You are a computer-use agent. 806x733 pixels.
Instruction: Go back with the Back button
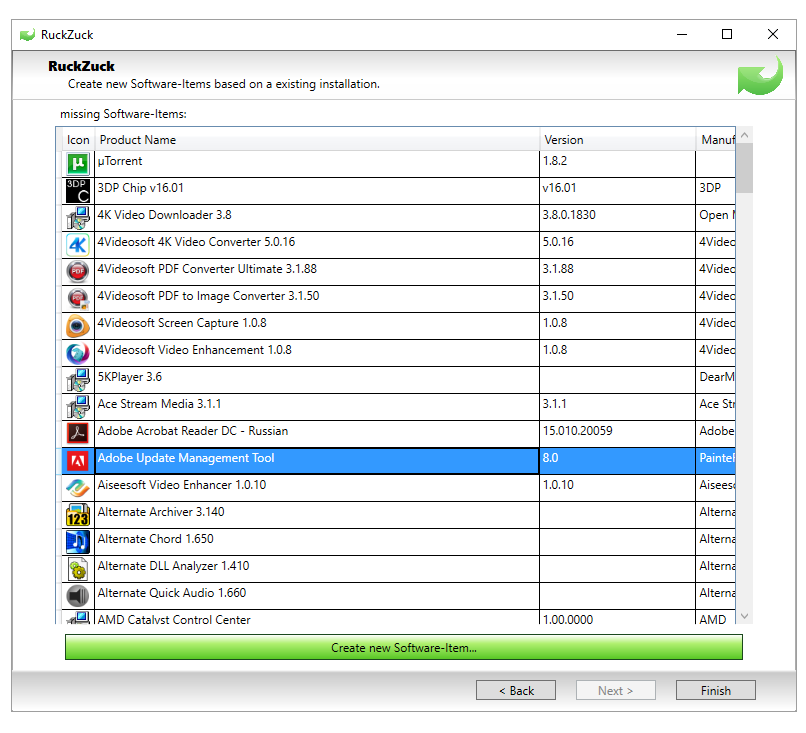516,690
